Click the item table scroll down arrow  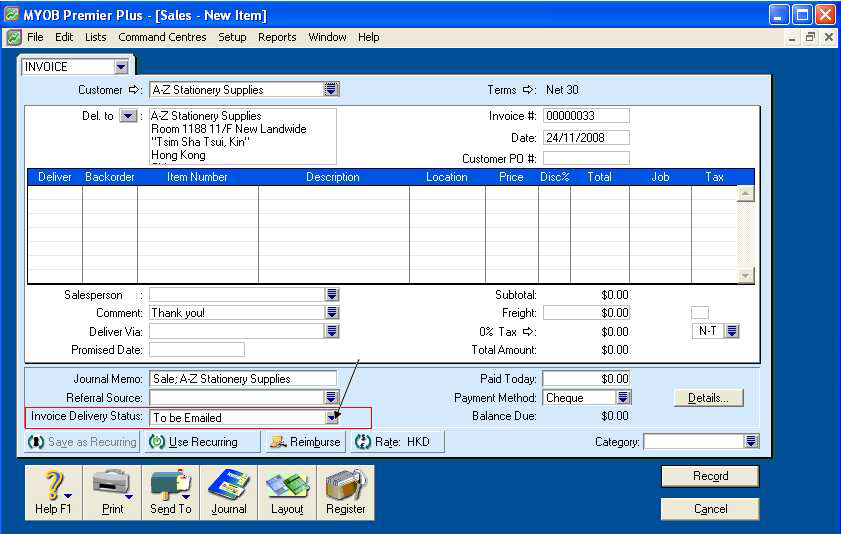[746, 276]
